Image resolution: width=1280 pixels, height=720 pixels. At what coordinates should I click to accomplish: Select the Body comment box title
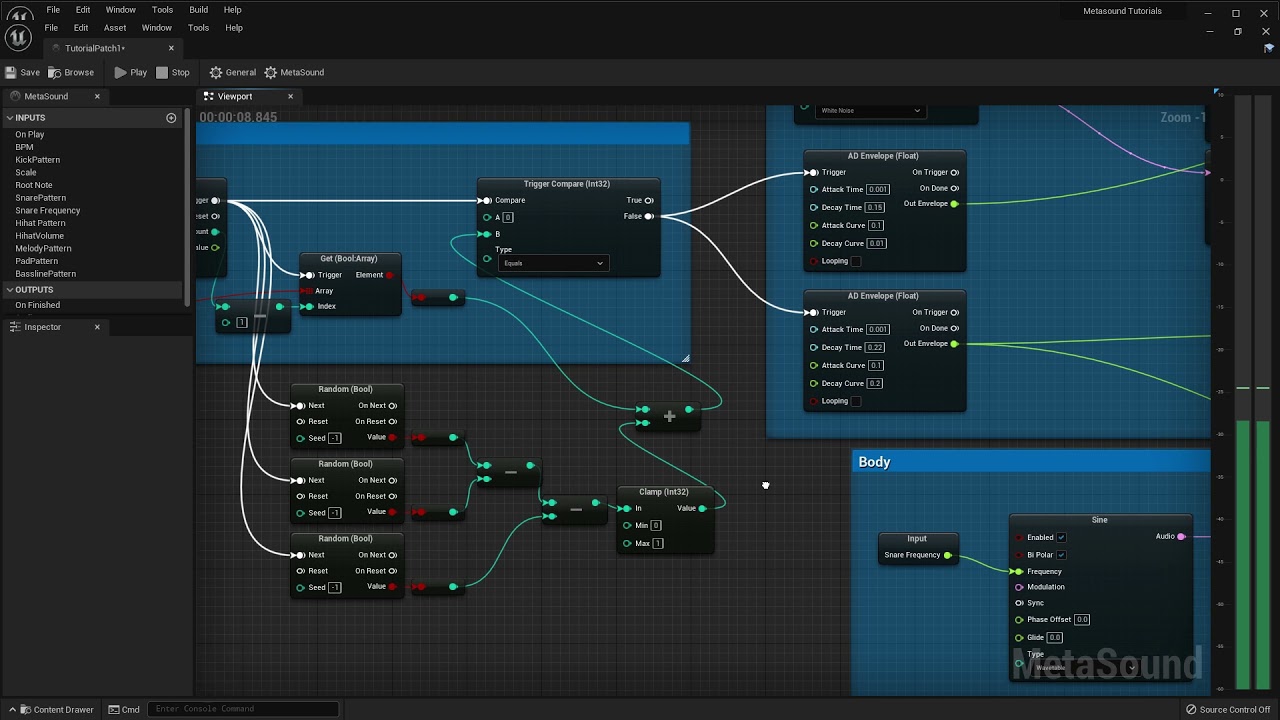pyautogui.click(x=874, y=462)
